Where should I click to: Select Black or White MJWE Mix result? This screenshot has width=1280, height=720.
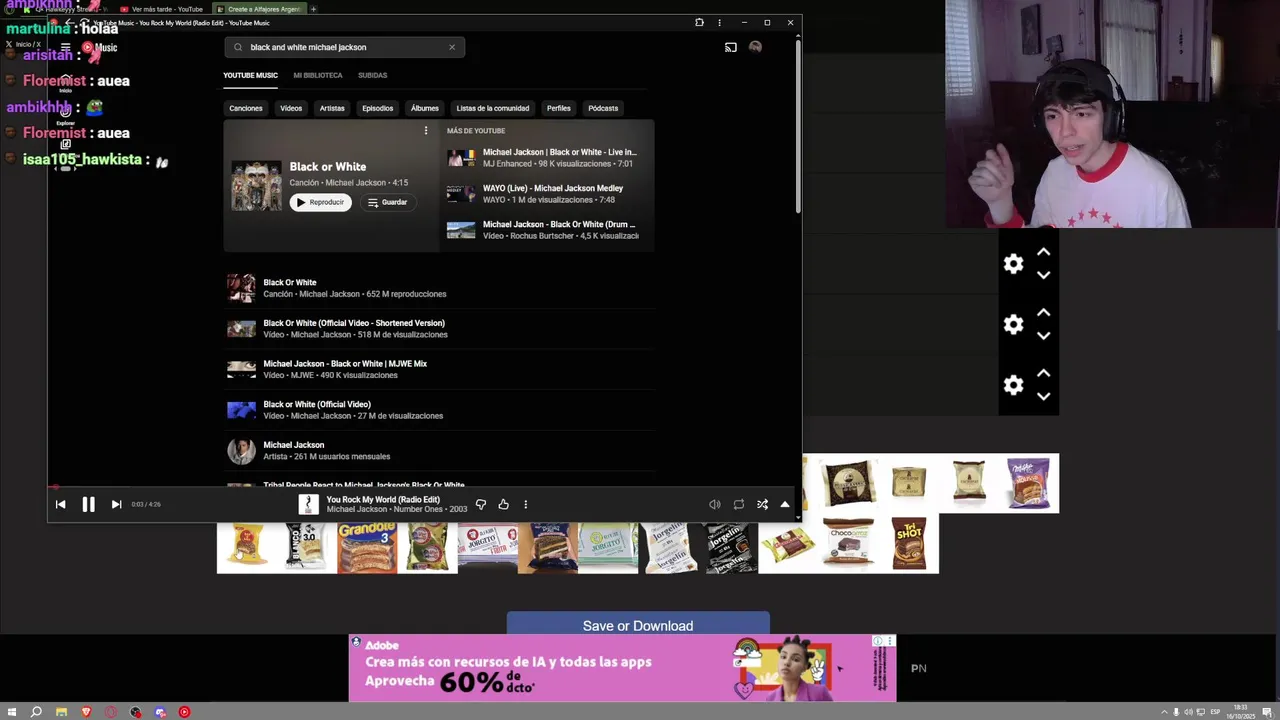tap(440, 369)
